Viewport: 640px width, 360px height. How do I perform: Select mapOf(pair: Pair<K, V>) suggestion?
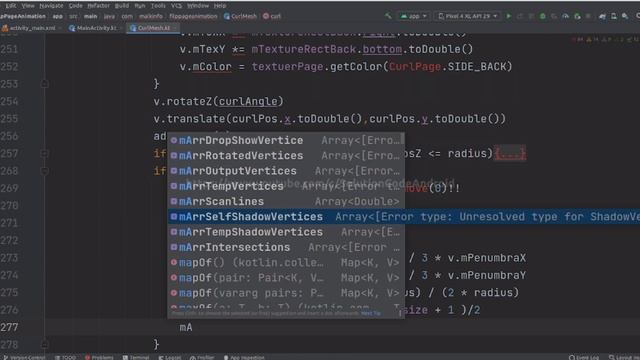coord(286,278)
